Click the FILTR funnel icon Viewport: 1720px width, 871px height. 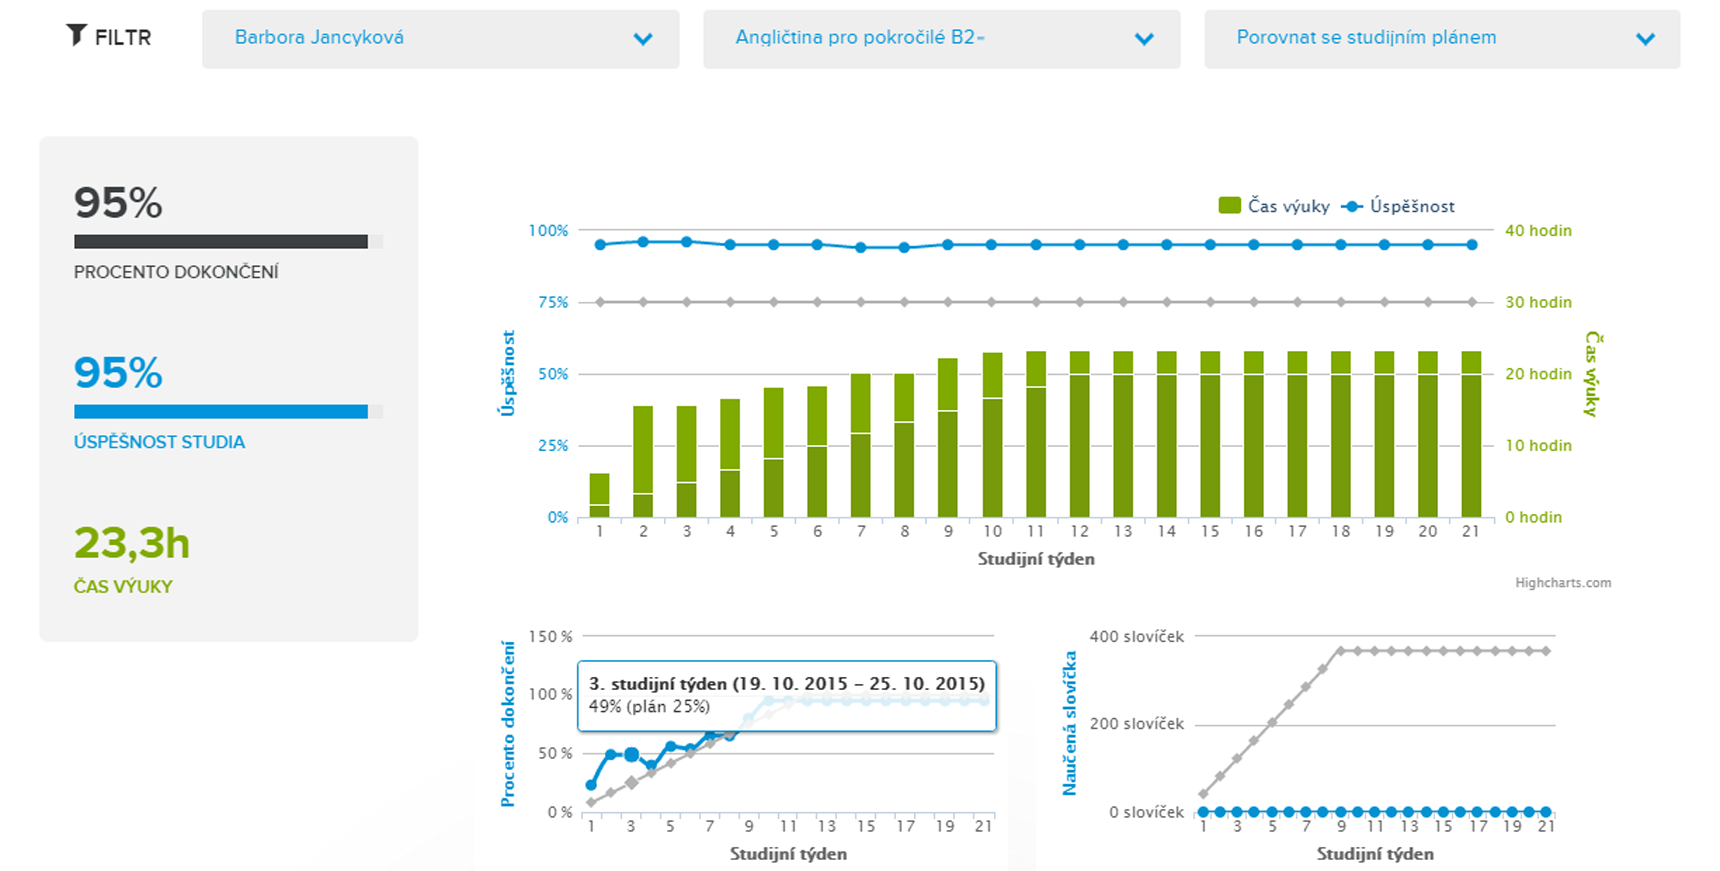point(76,36)
